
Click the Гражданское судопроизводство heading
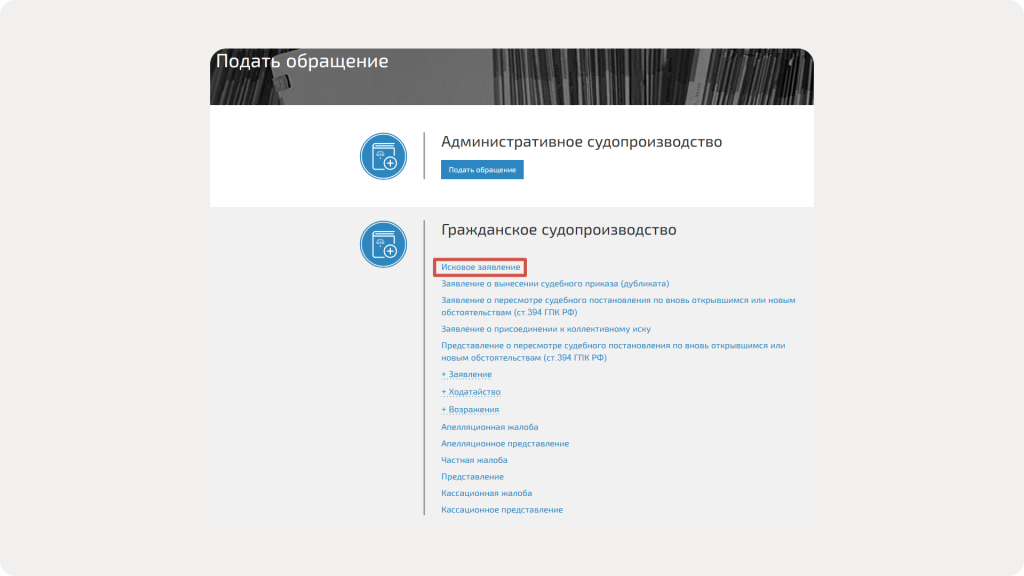click(558, 230)
